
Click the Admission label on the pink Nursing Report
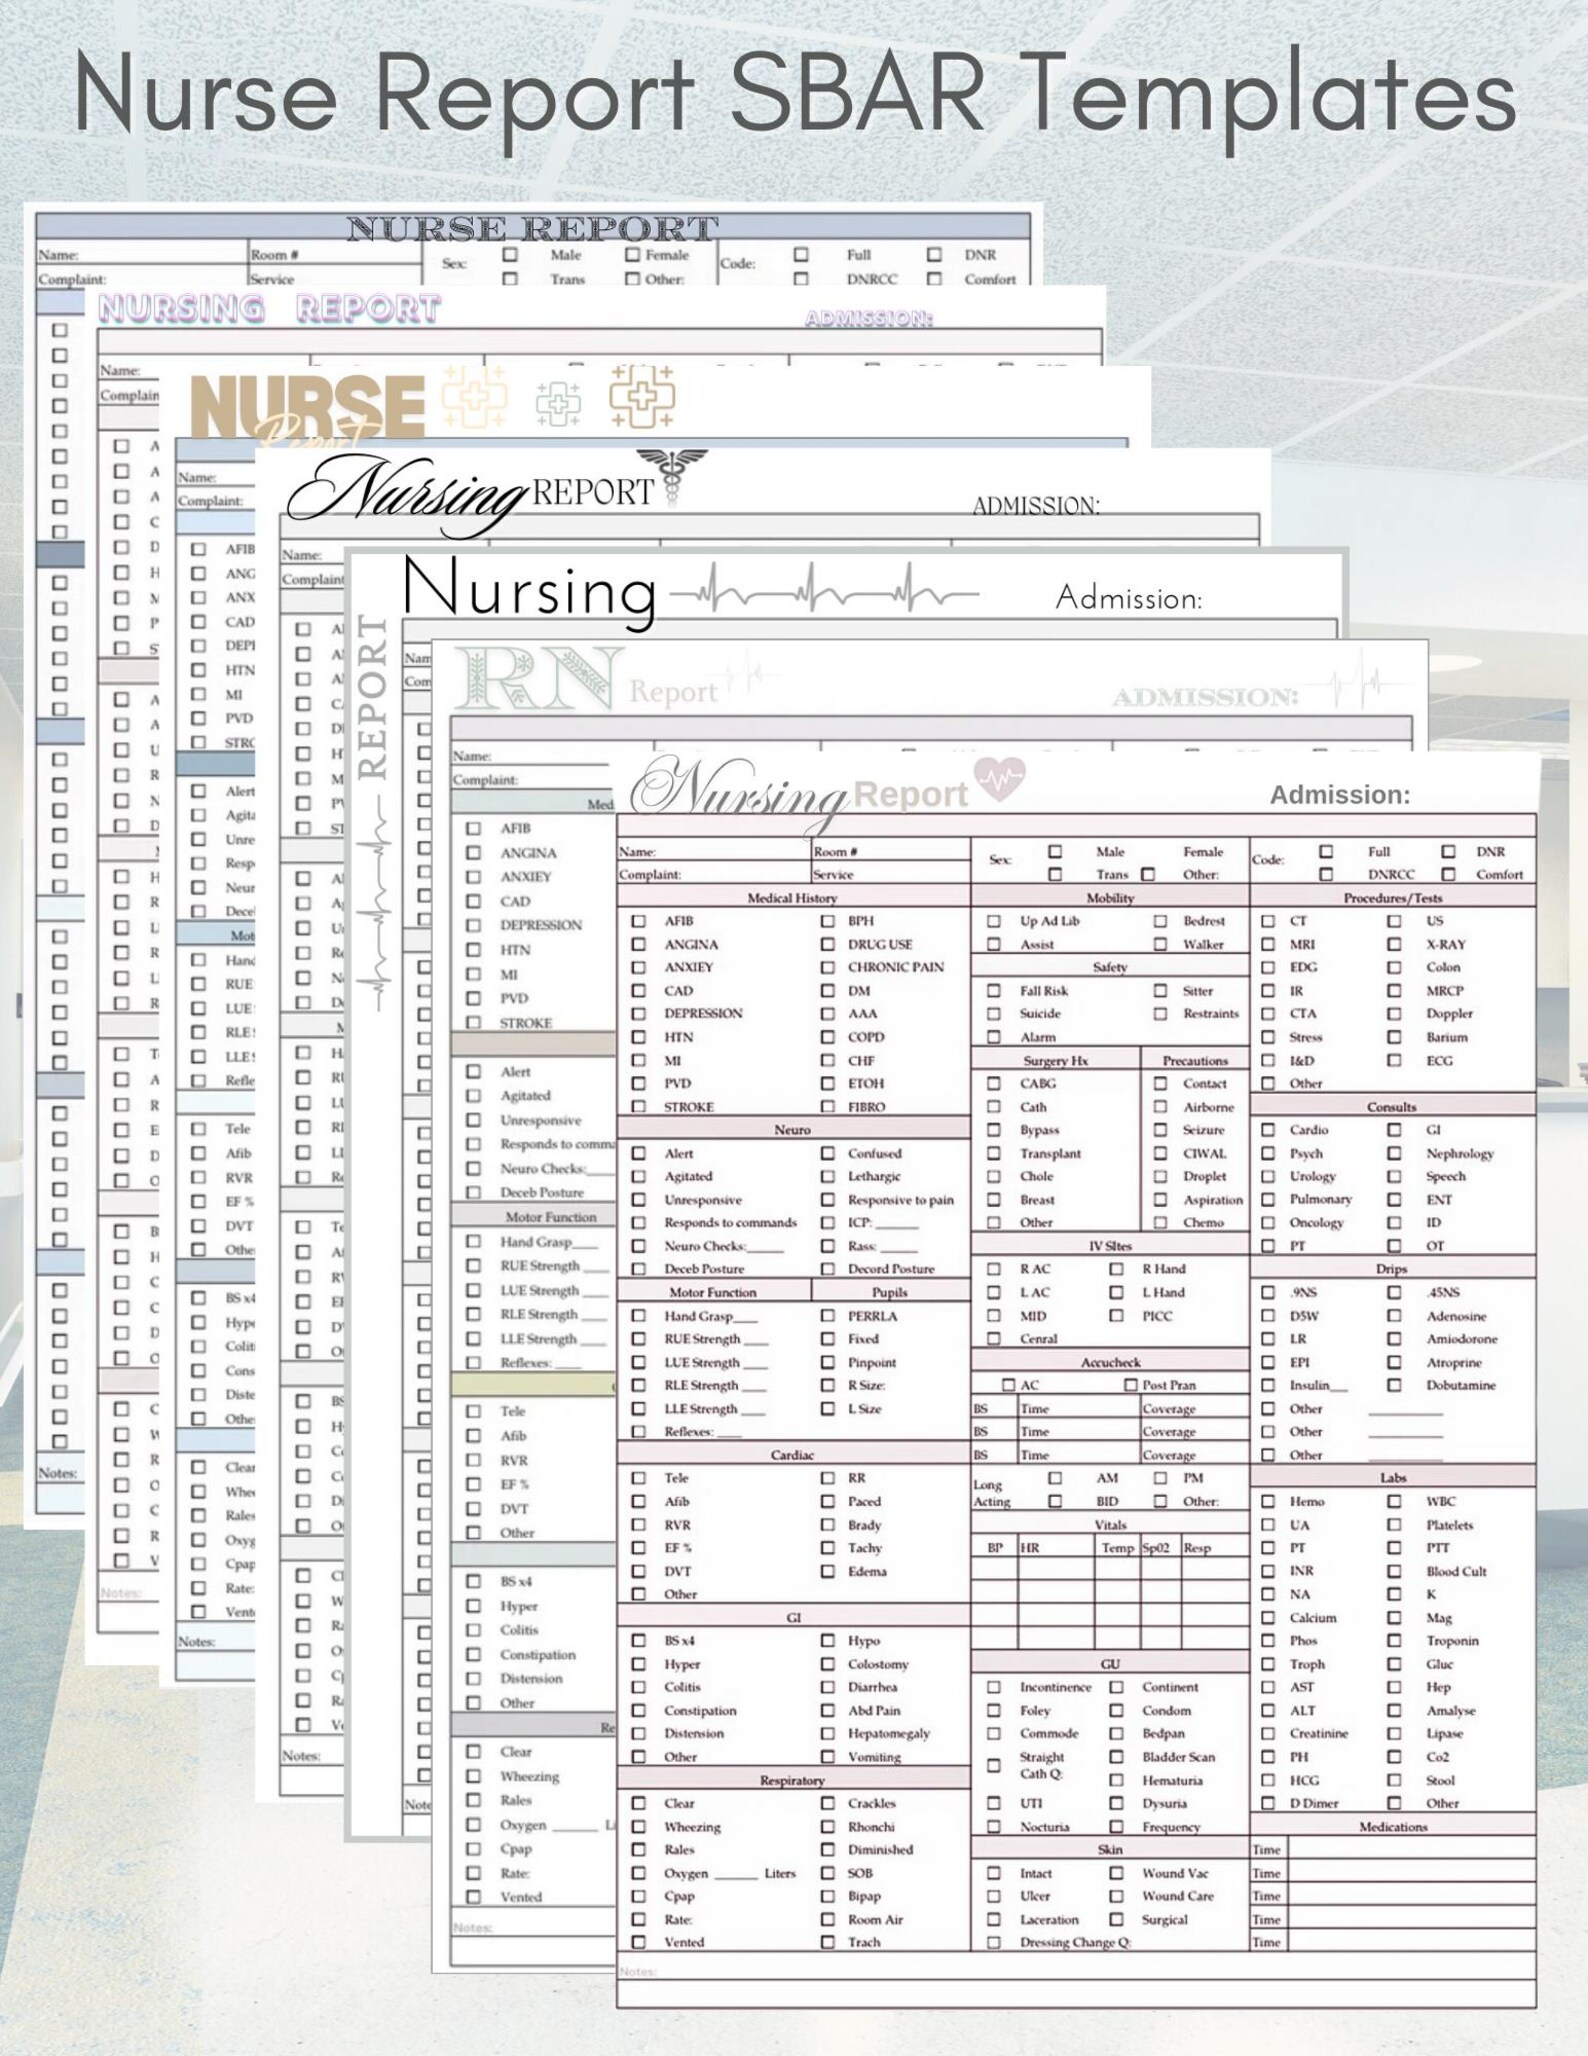coord(1340,795)
